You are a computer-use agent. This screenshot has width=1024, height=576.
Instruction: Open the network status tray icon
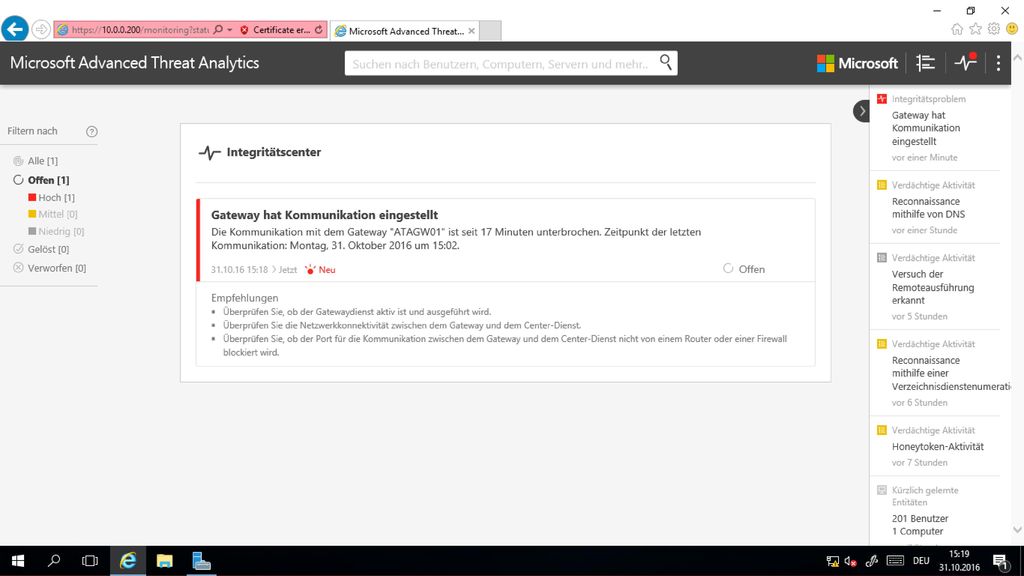(833, 561)
